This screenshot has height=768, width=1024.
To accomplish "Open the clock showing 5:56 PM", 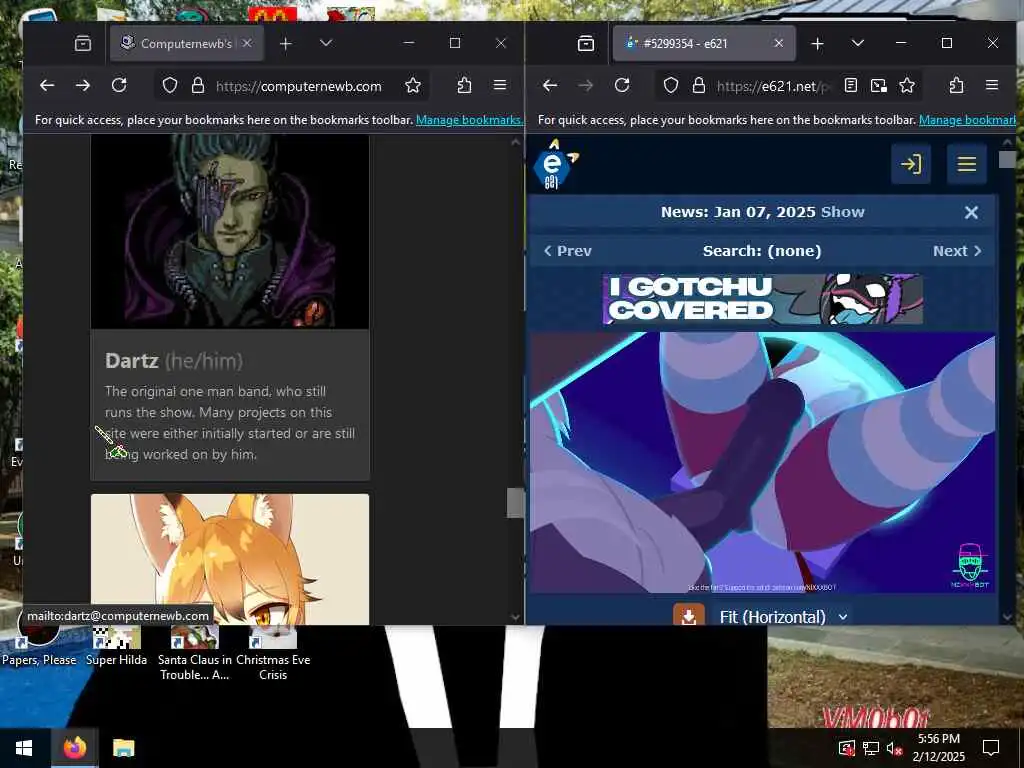I will (x=938, y=748).
